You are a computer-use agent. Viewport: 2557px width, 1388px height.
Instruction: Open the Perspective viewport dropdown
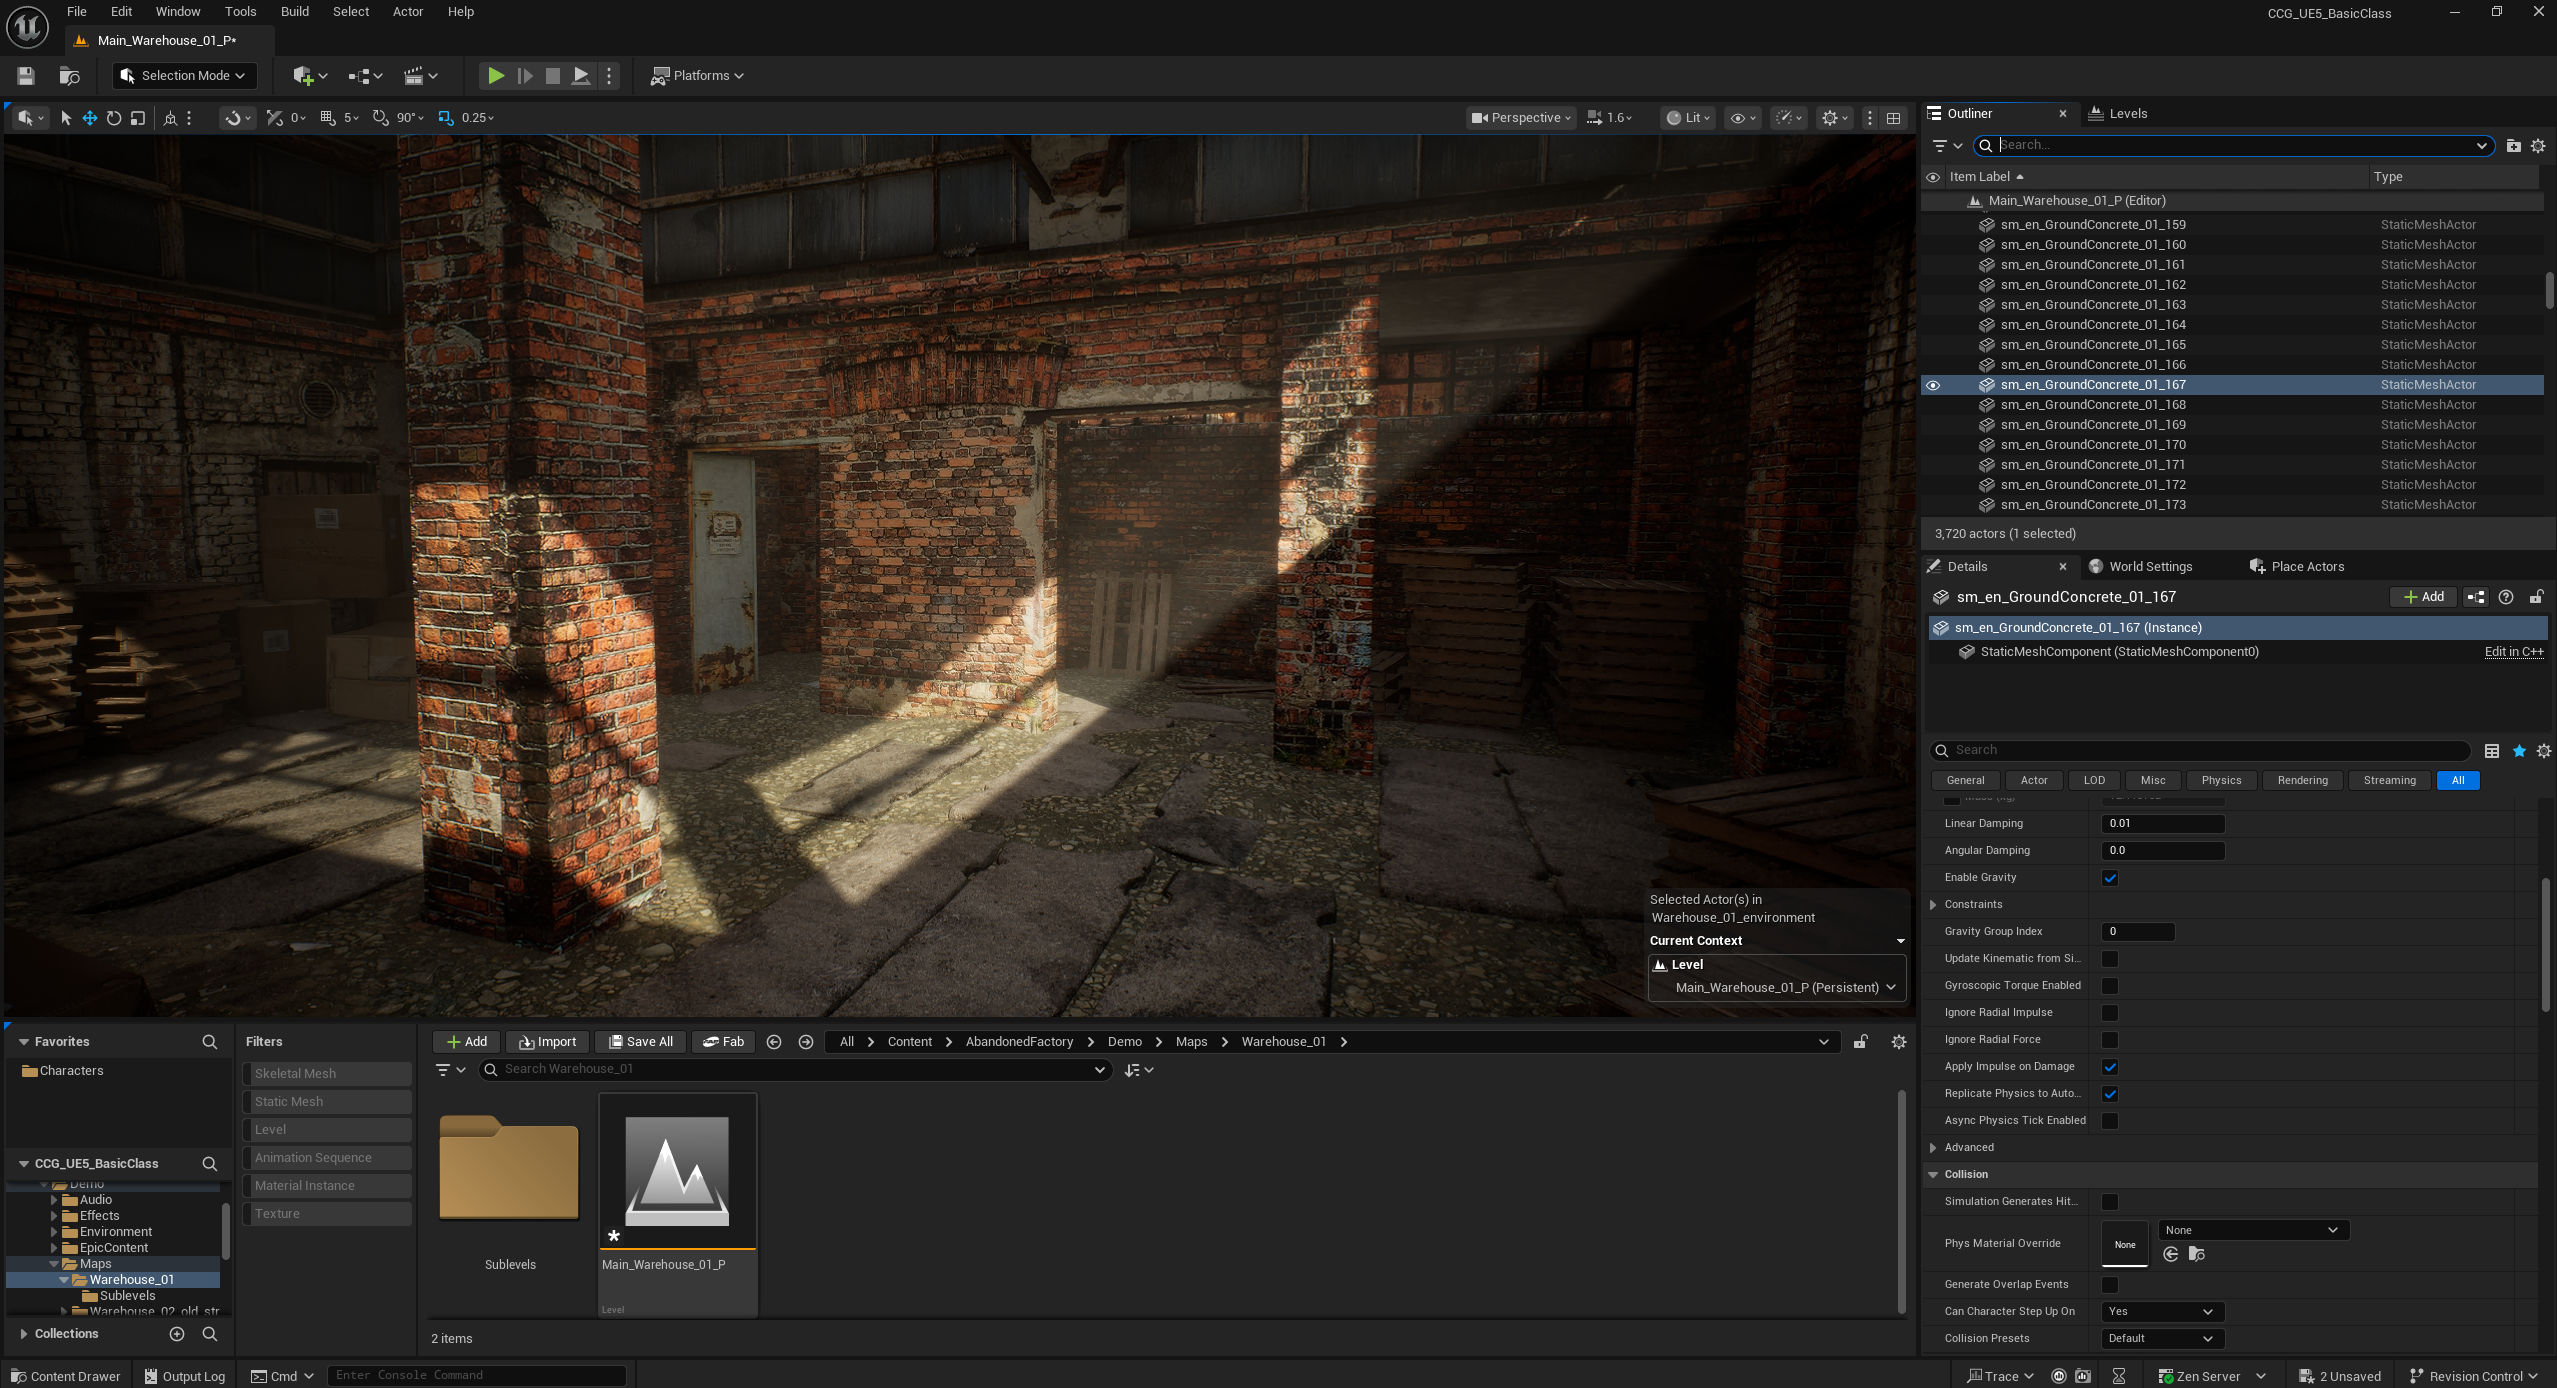click(x=1522, y=118)
